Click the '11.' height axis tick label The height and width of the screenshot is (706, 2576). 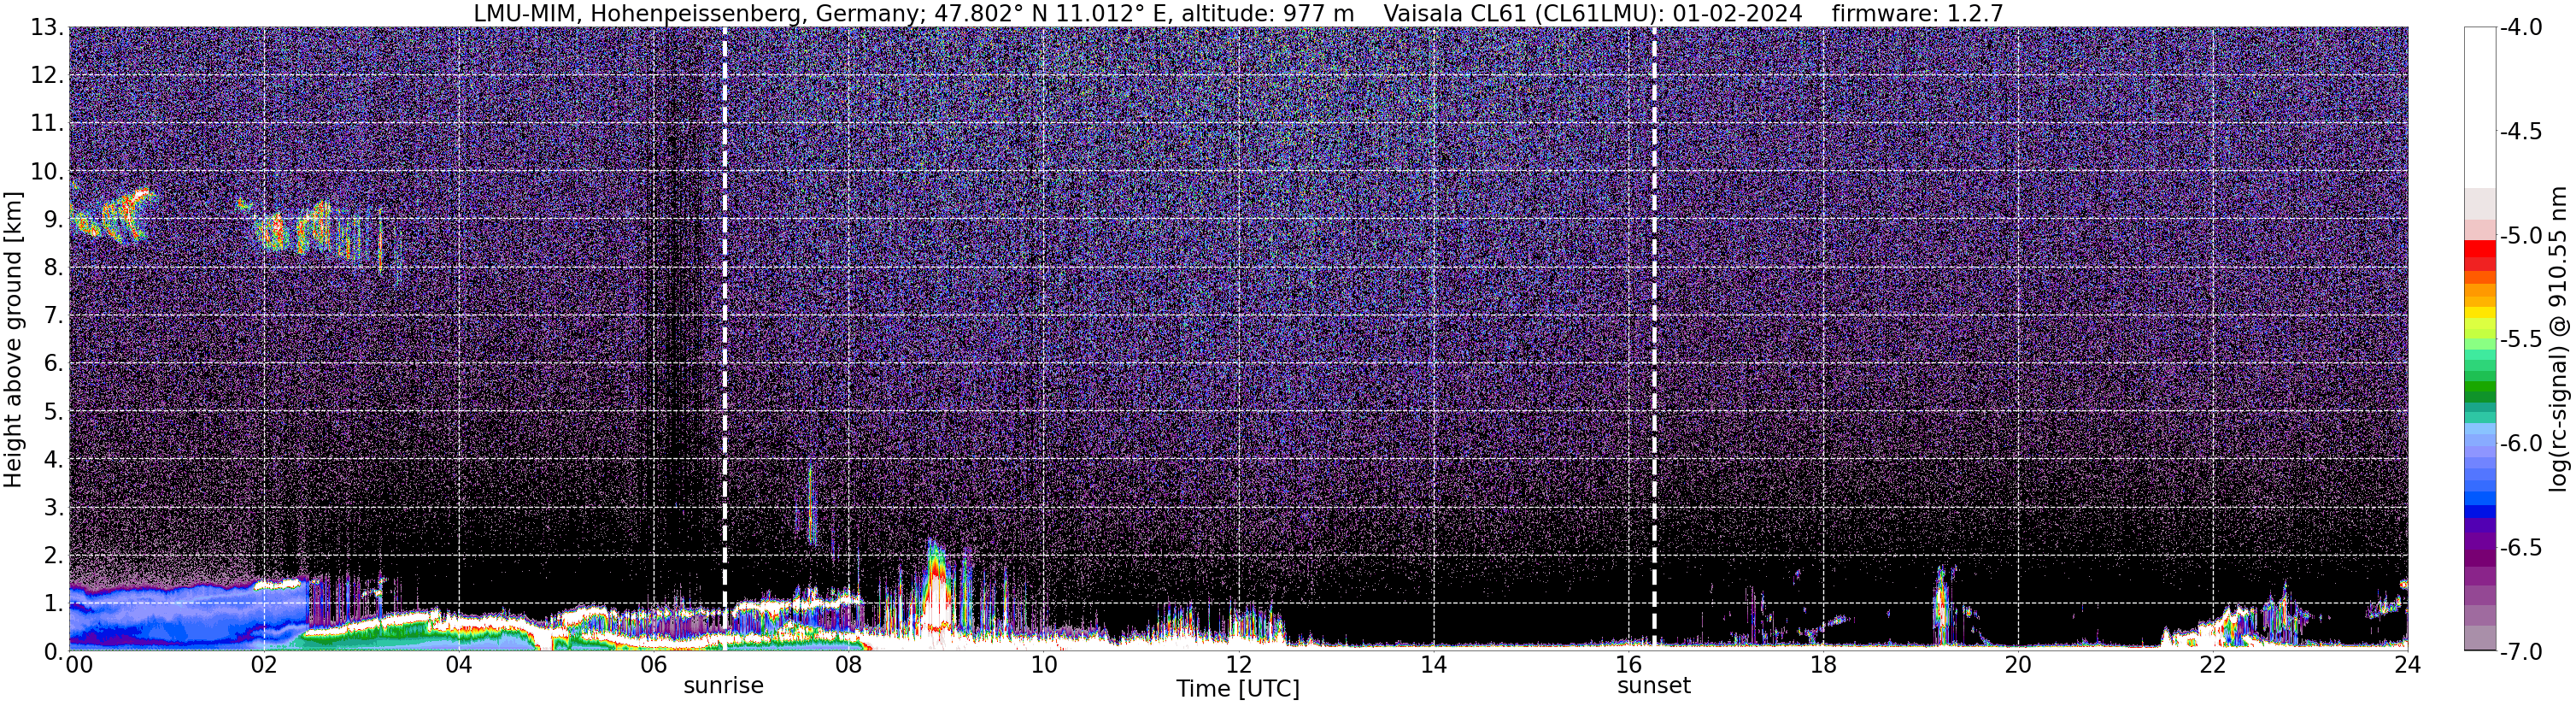(x=47, y=123)
